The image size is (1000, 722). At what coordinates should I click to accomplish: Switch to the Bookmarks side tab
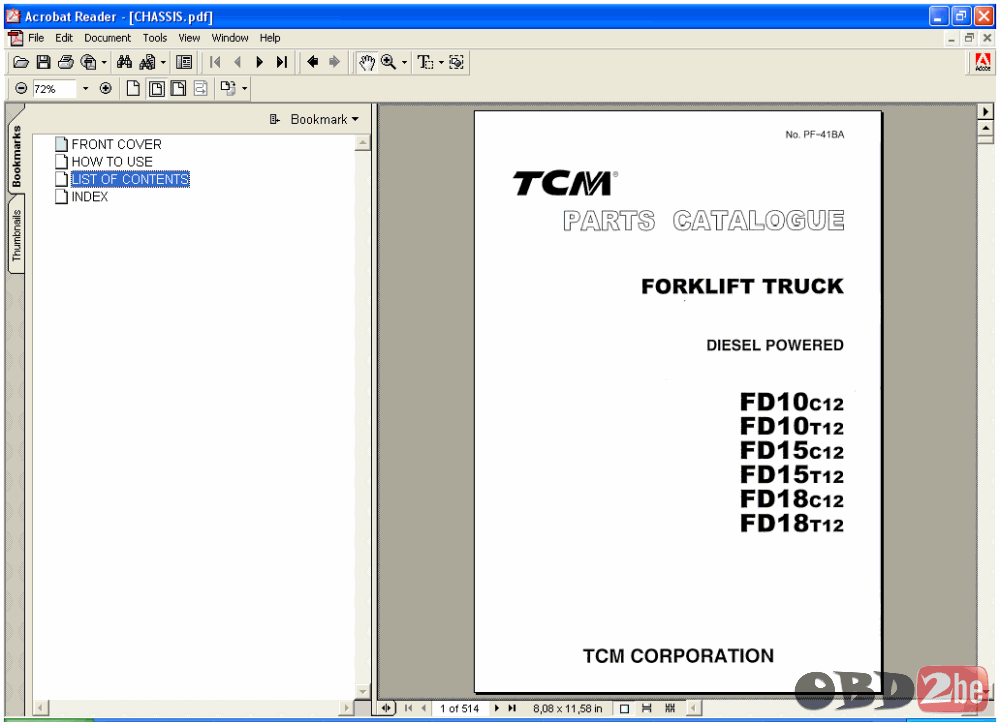(16, 156)
